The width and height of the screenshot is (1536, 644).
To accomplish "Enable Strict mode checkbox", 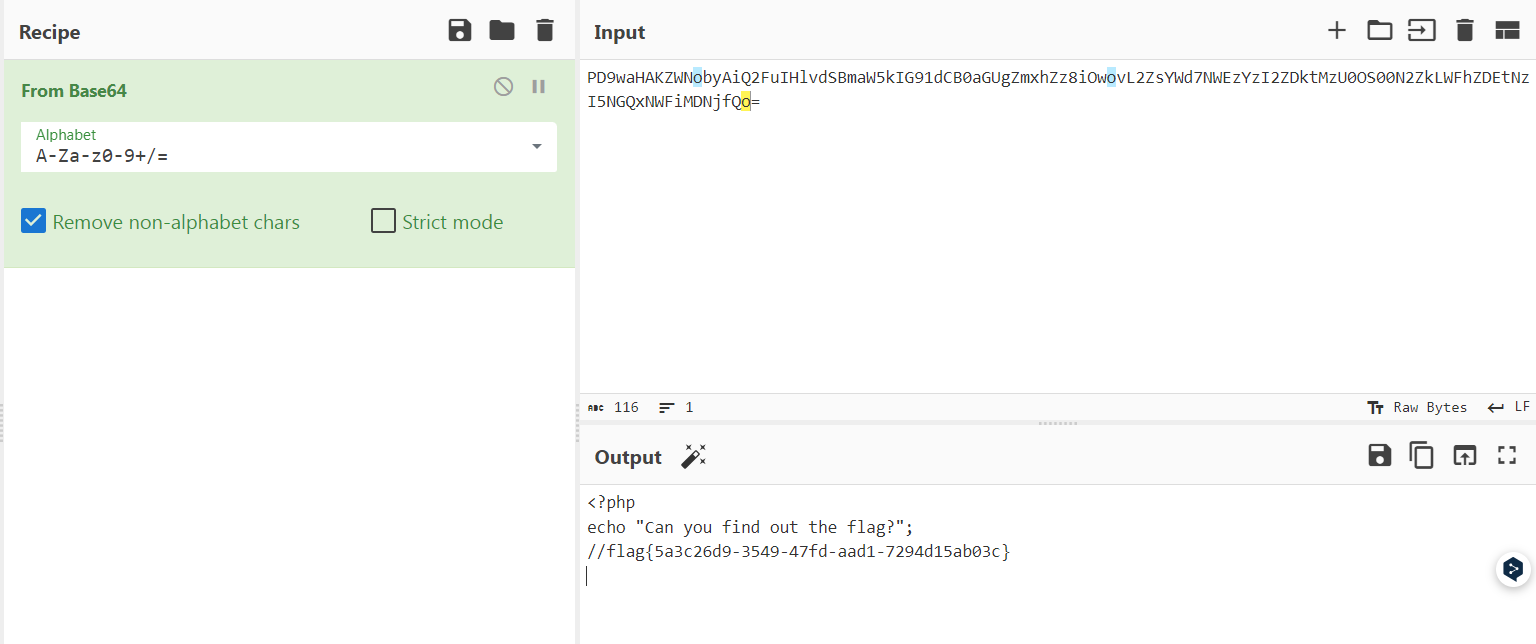I will coord(383,221).
